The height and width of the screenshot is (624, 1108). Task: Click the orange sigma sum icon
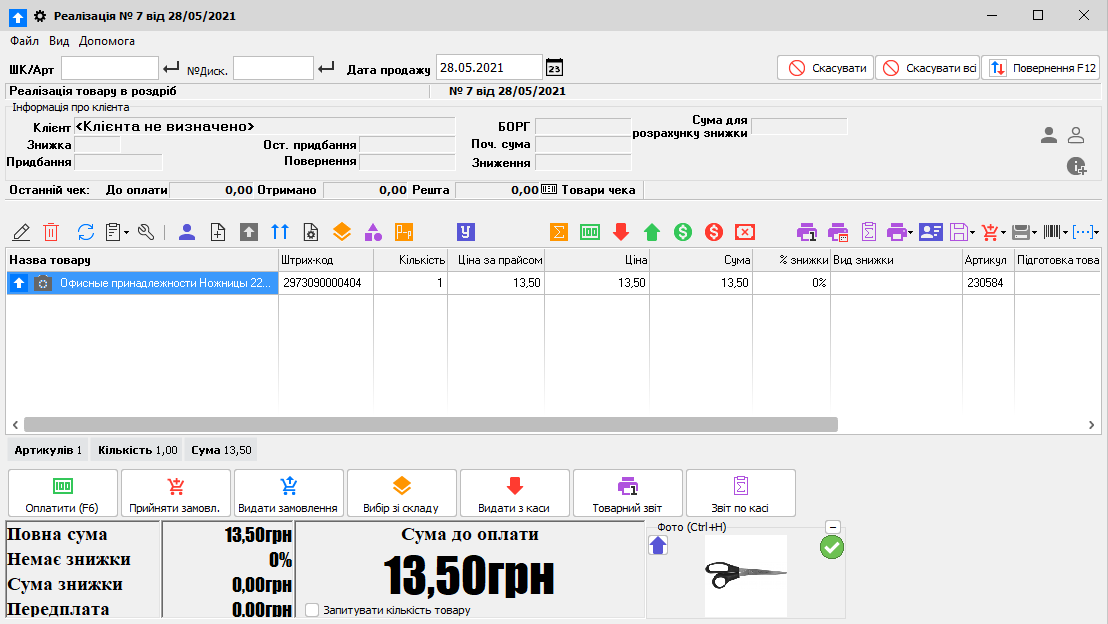tap(558, 232)
